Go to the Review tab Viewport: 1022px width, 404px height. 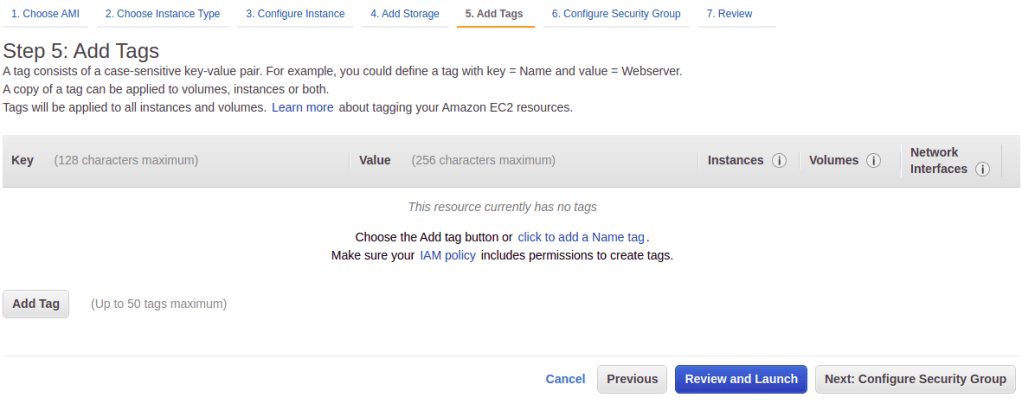[729, 14]
